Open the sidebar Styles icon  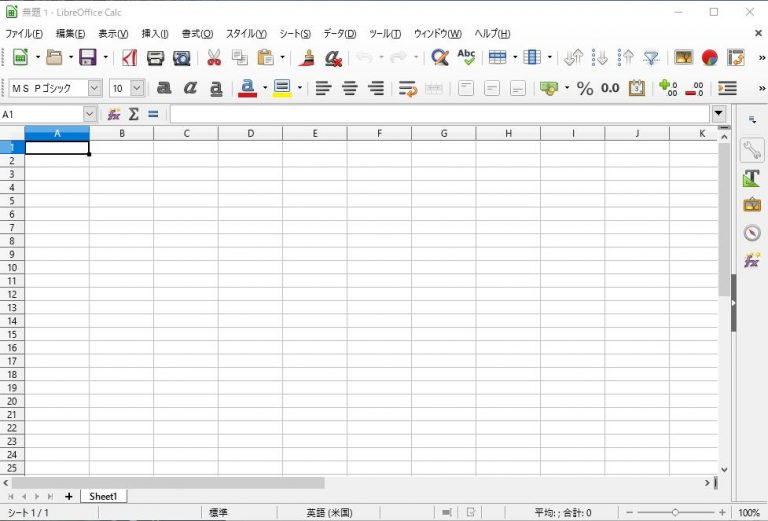tap(752, 178)
